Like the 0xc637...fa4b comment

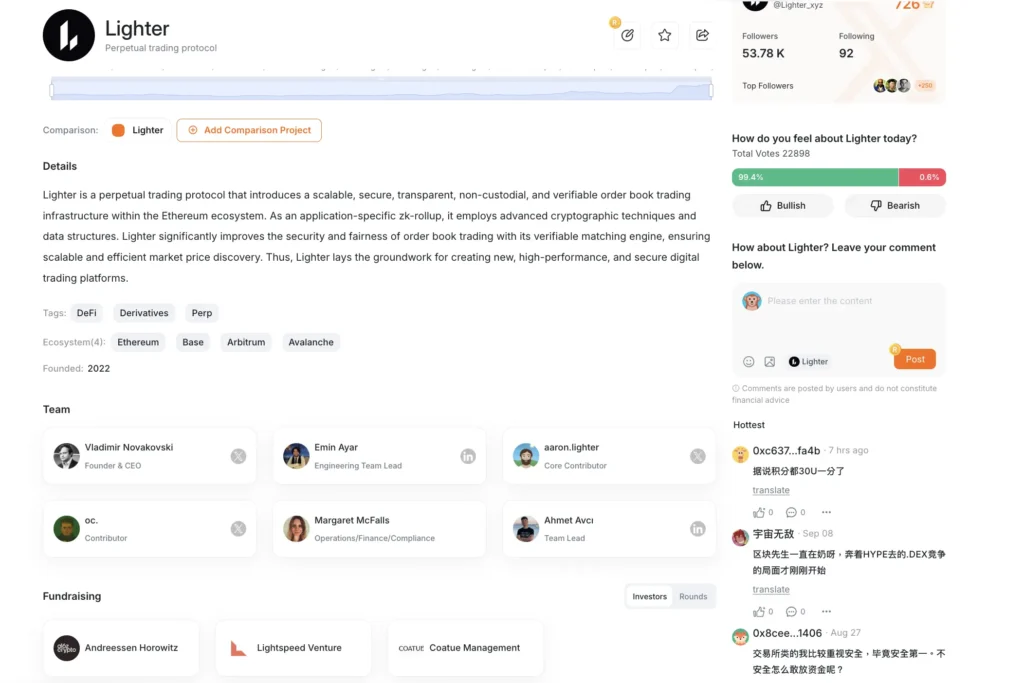758,513
